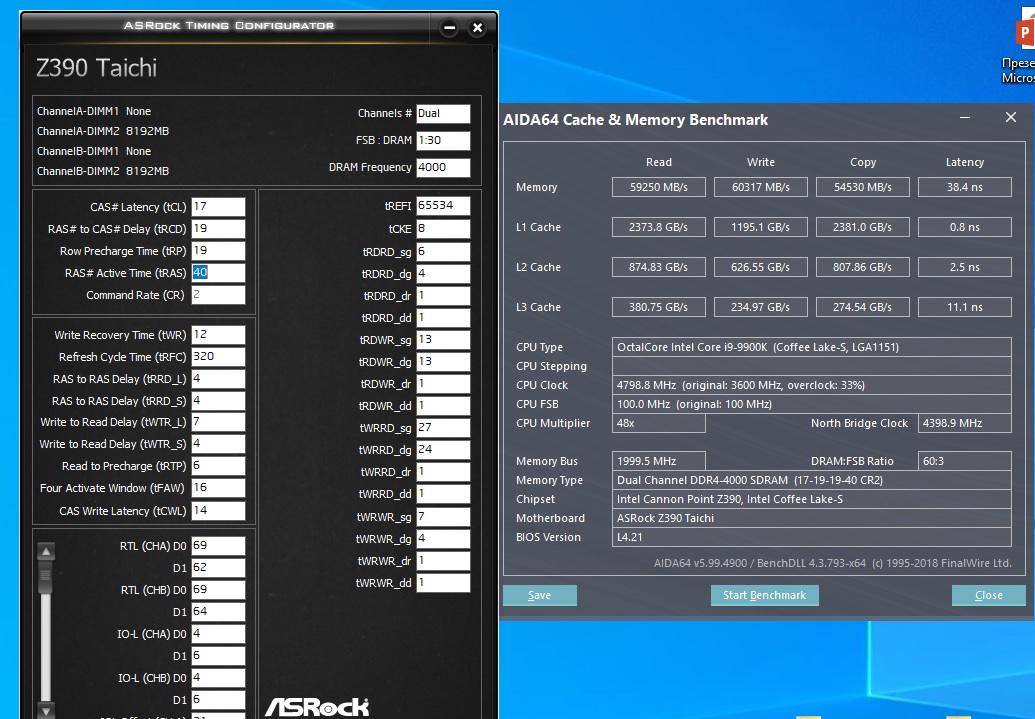Minimize the AIDA64 Benchmark window
Screen dimensions: 1035x719
[x=965, y=118]
